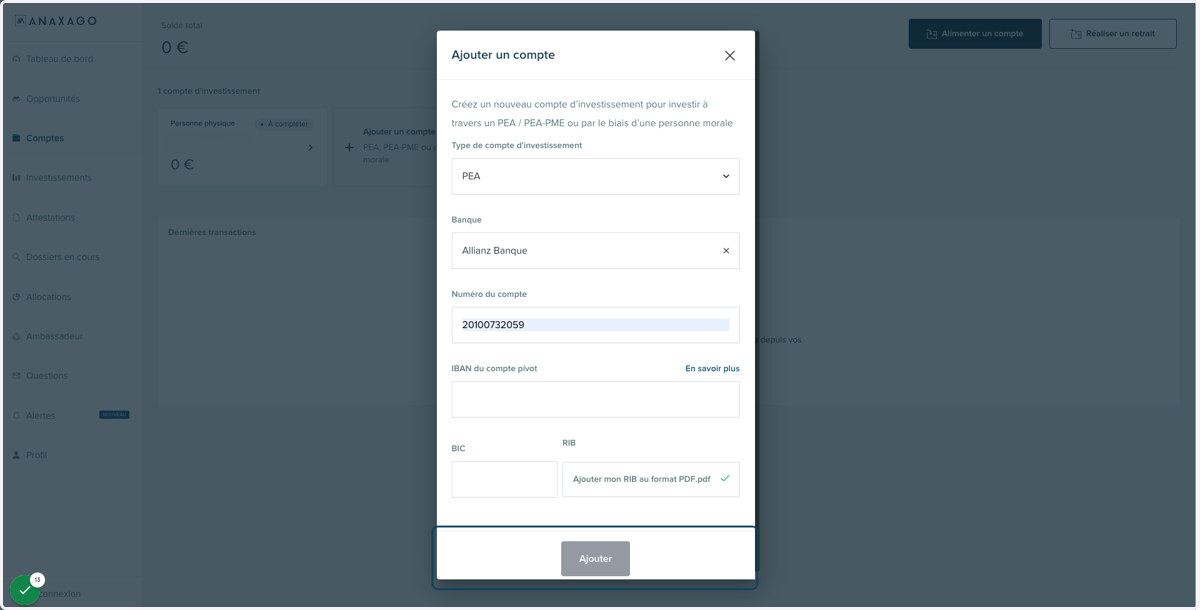
Task: Expand the Personne physique account chevron
Action: click(310, 148)
